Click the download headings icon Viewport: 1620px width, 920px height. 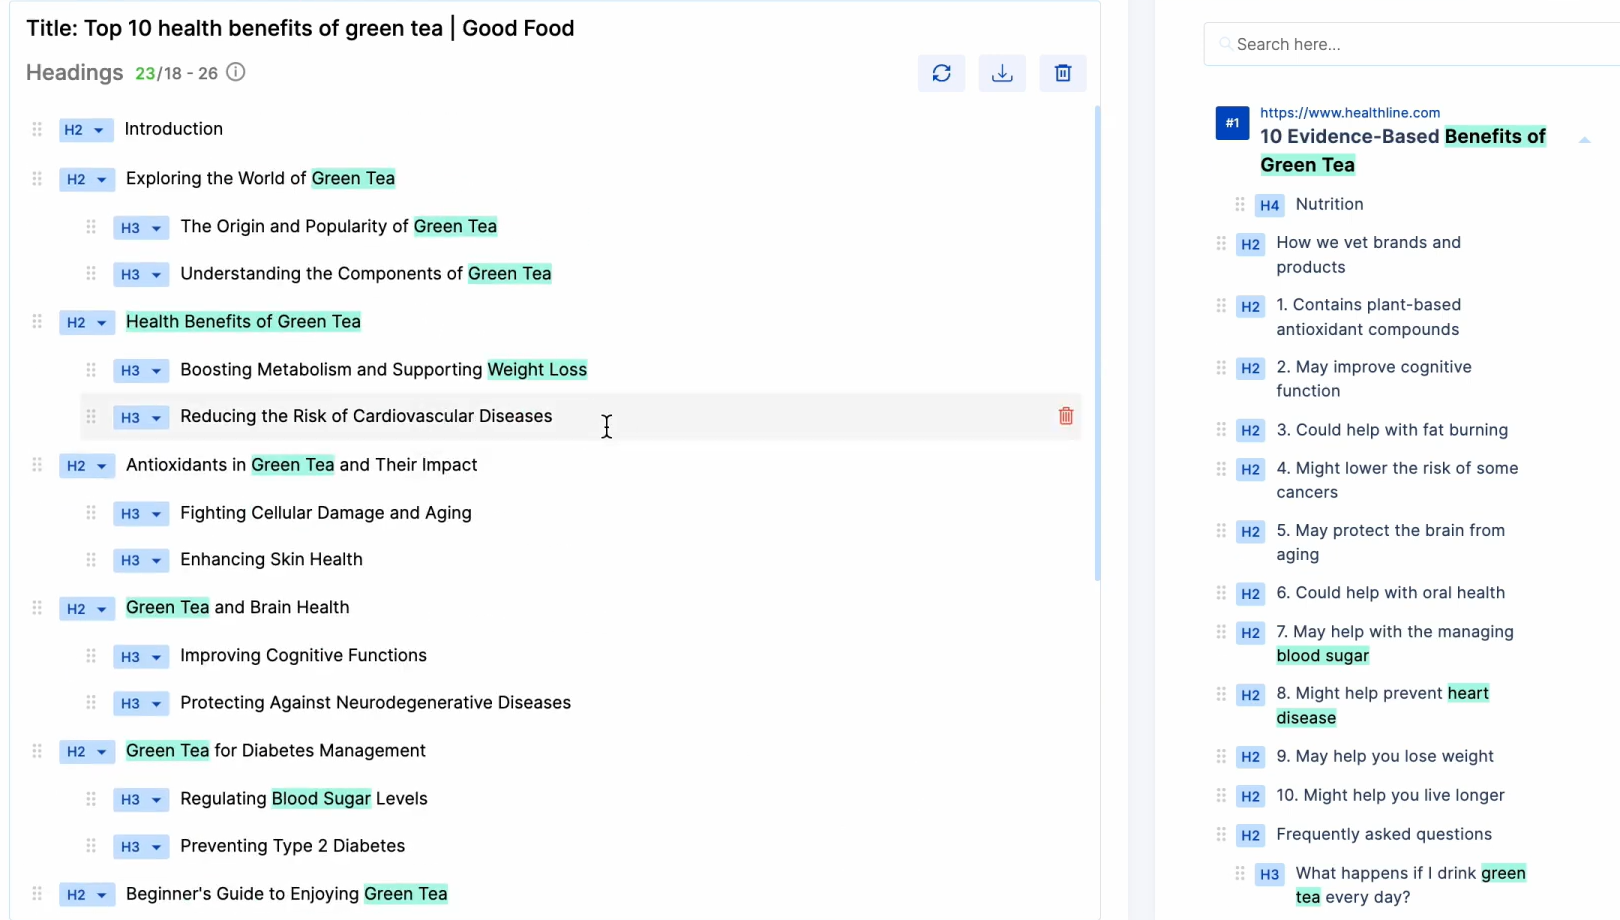pos(1001,73)
